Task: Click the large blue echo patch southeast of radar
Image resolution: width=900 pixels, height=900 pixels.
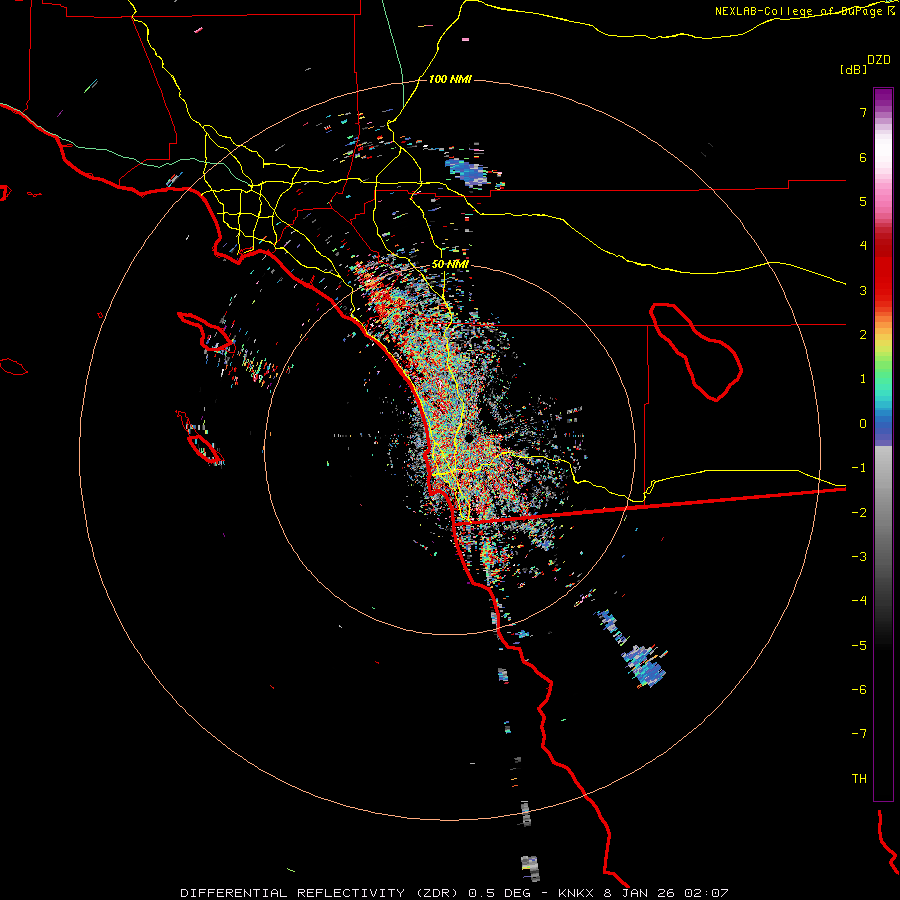Action: (x=646, y=665)
